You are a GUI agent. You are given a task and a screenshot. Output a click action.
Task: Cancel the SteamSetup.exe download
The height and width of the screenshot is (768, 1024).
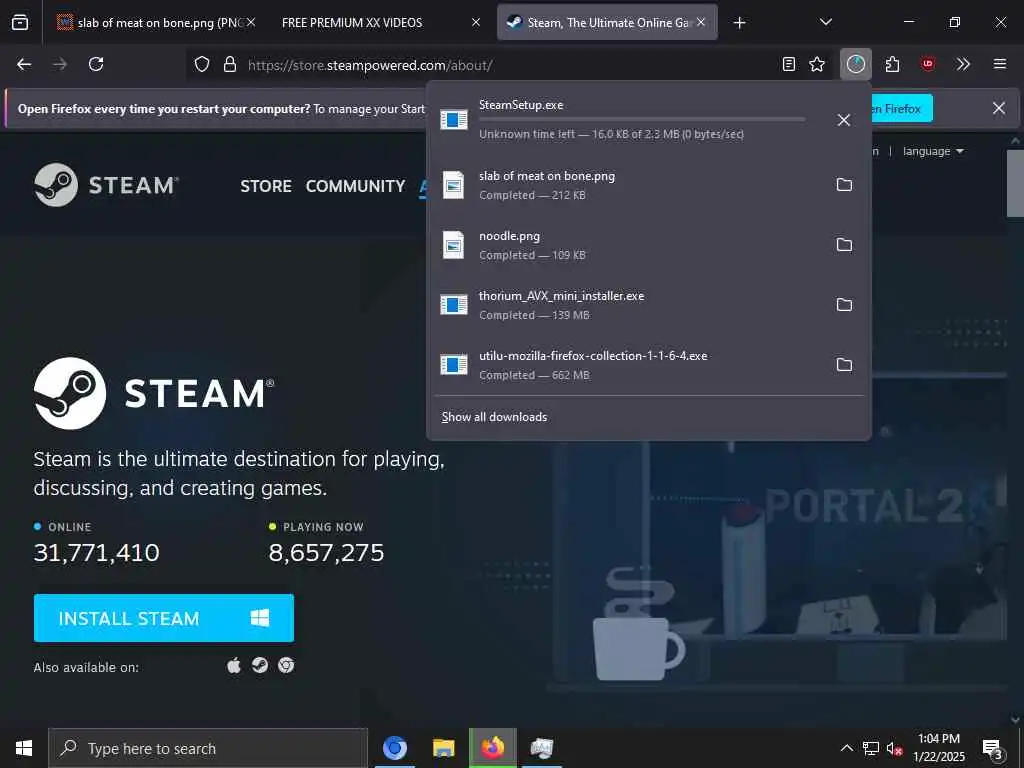pos(844,120)
